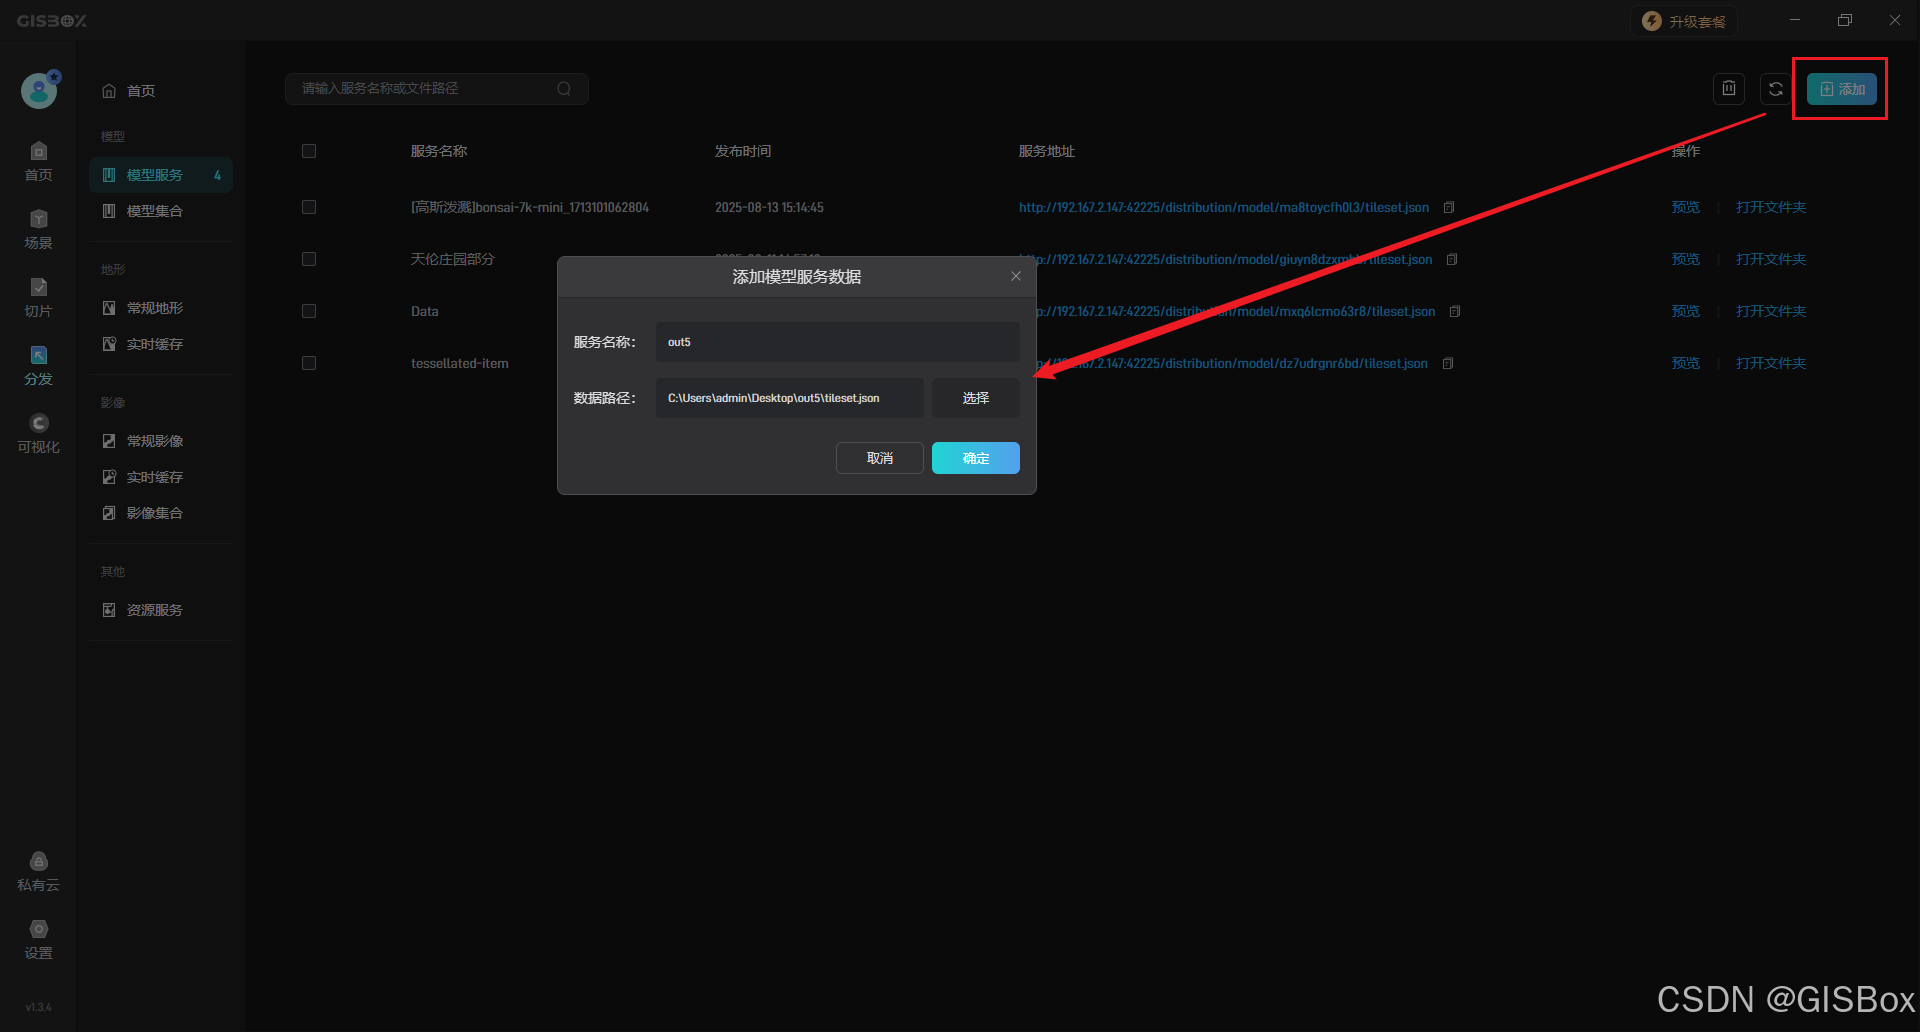The width and height of the screenshot is (1920, 1032).
Task: Copy URL of tessellated-item service
Action: (1448, 364)
